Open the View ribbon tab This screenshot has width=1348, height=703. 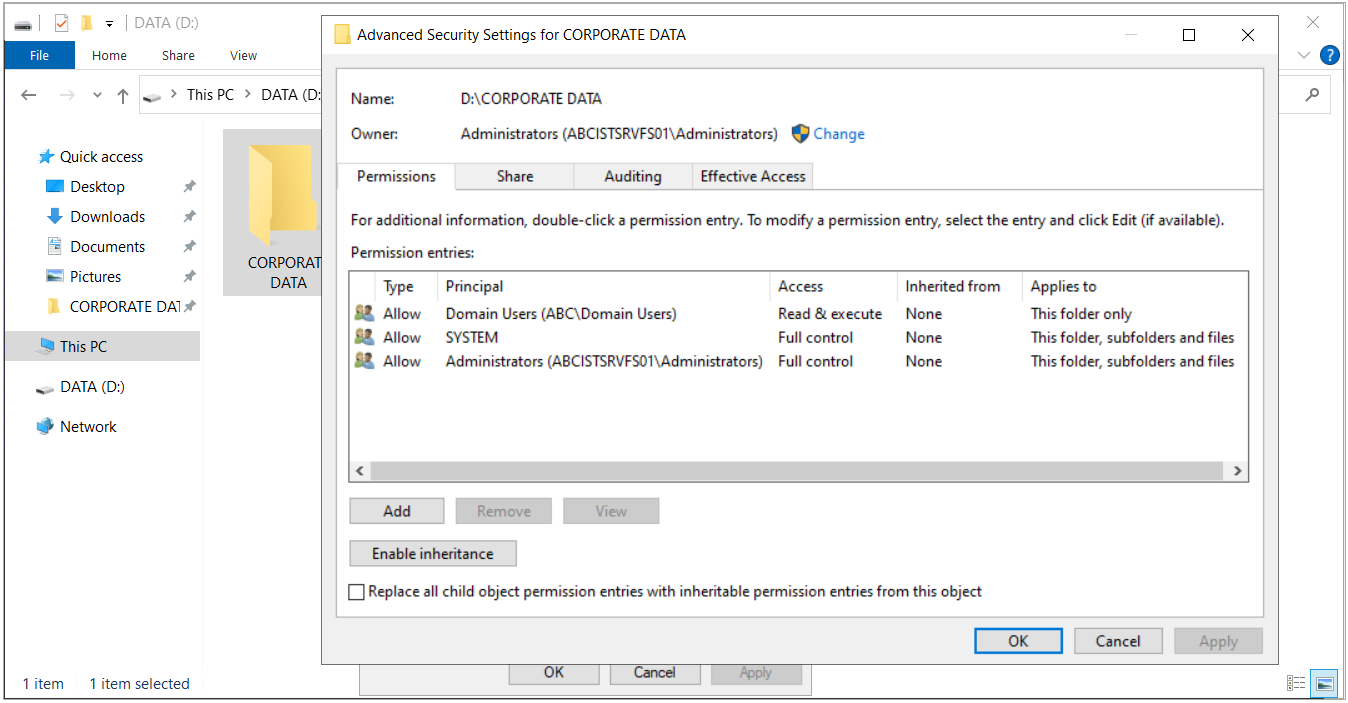243,55
